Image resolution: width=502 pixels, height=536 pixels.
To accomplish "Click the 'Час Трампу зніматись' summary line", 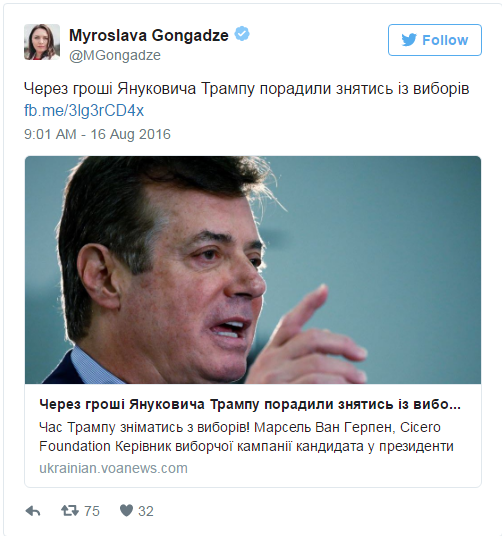I will [x=240, y=427].
